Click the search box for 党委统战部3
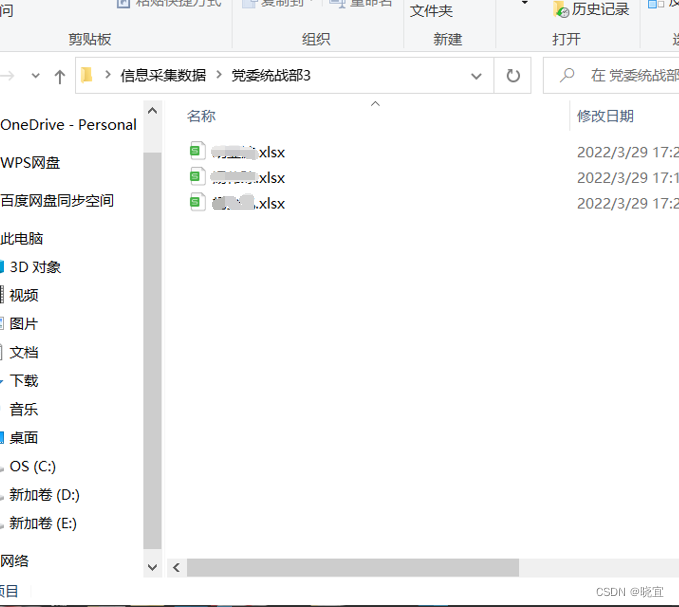This screenshot has height=607, width=679. click(x=611, y=76)
